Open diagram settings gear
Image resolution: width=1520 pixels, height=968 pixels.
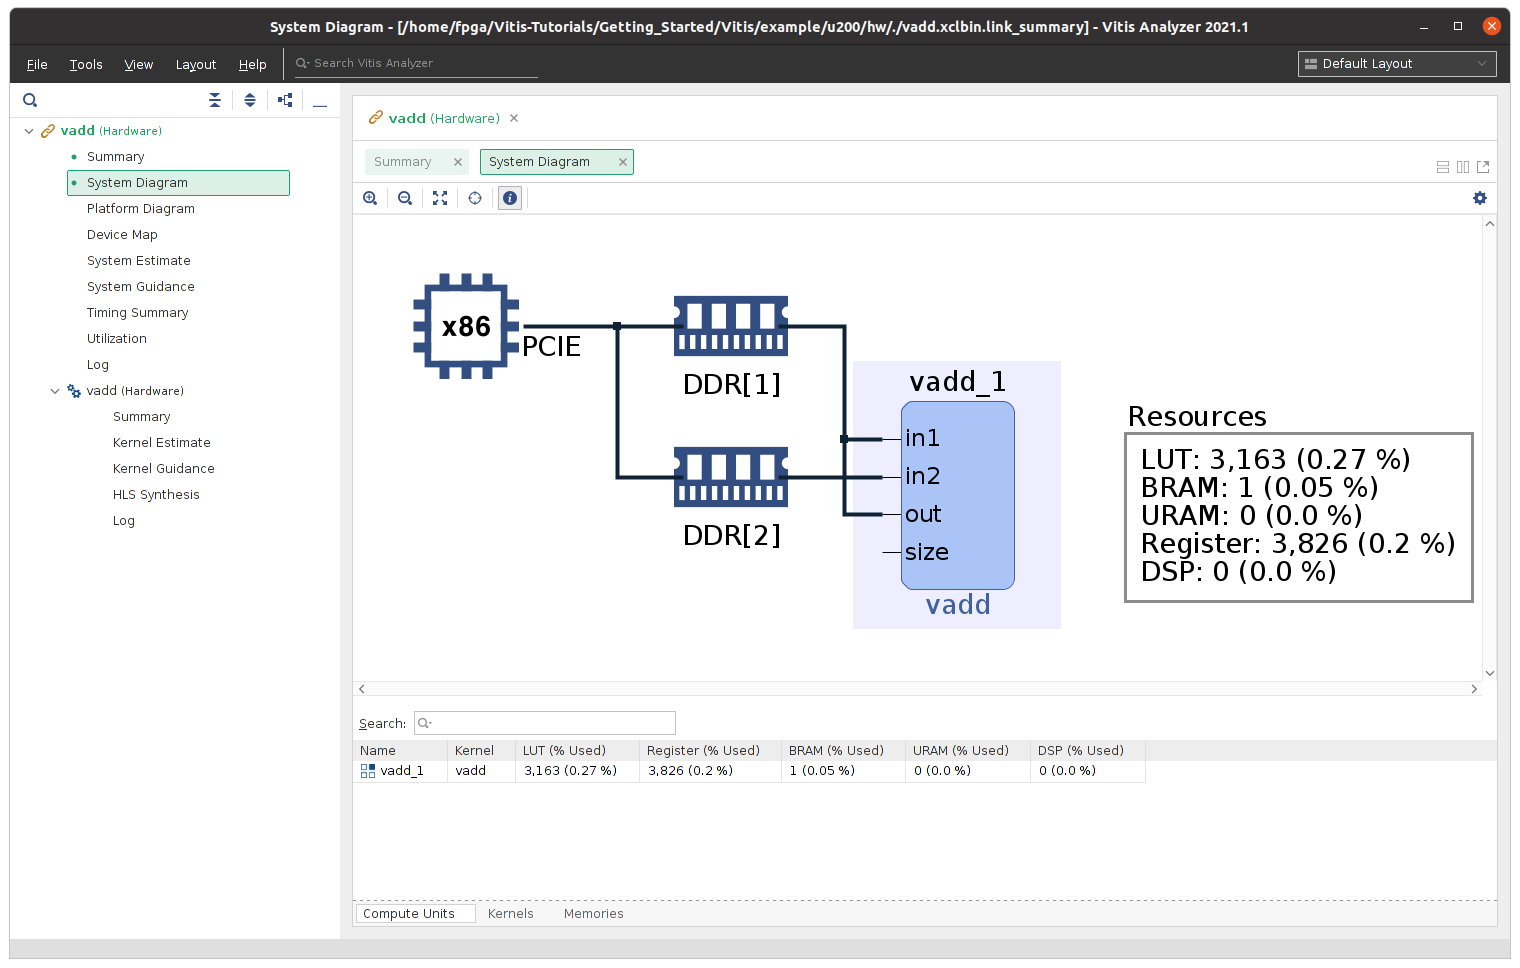1480,198
